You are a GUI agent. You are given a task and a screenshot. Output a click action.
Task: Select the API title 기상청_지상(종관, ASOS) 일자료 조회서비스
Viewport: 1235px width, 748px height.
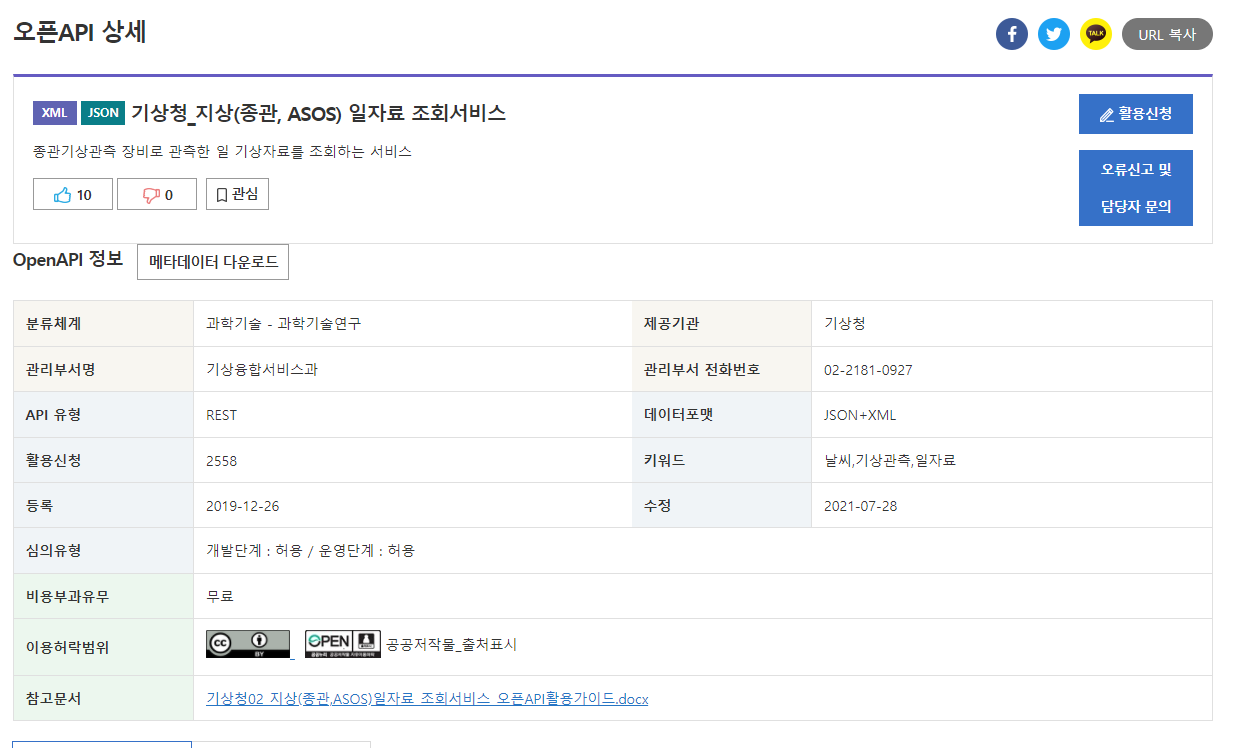point(318,113)
